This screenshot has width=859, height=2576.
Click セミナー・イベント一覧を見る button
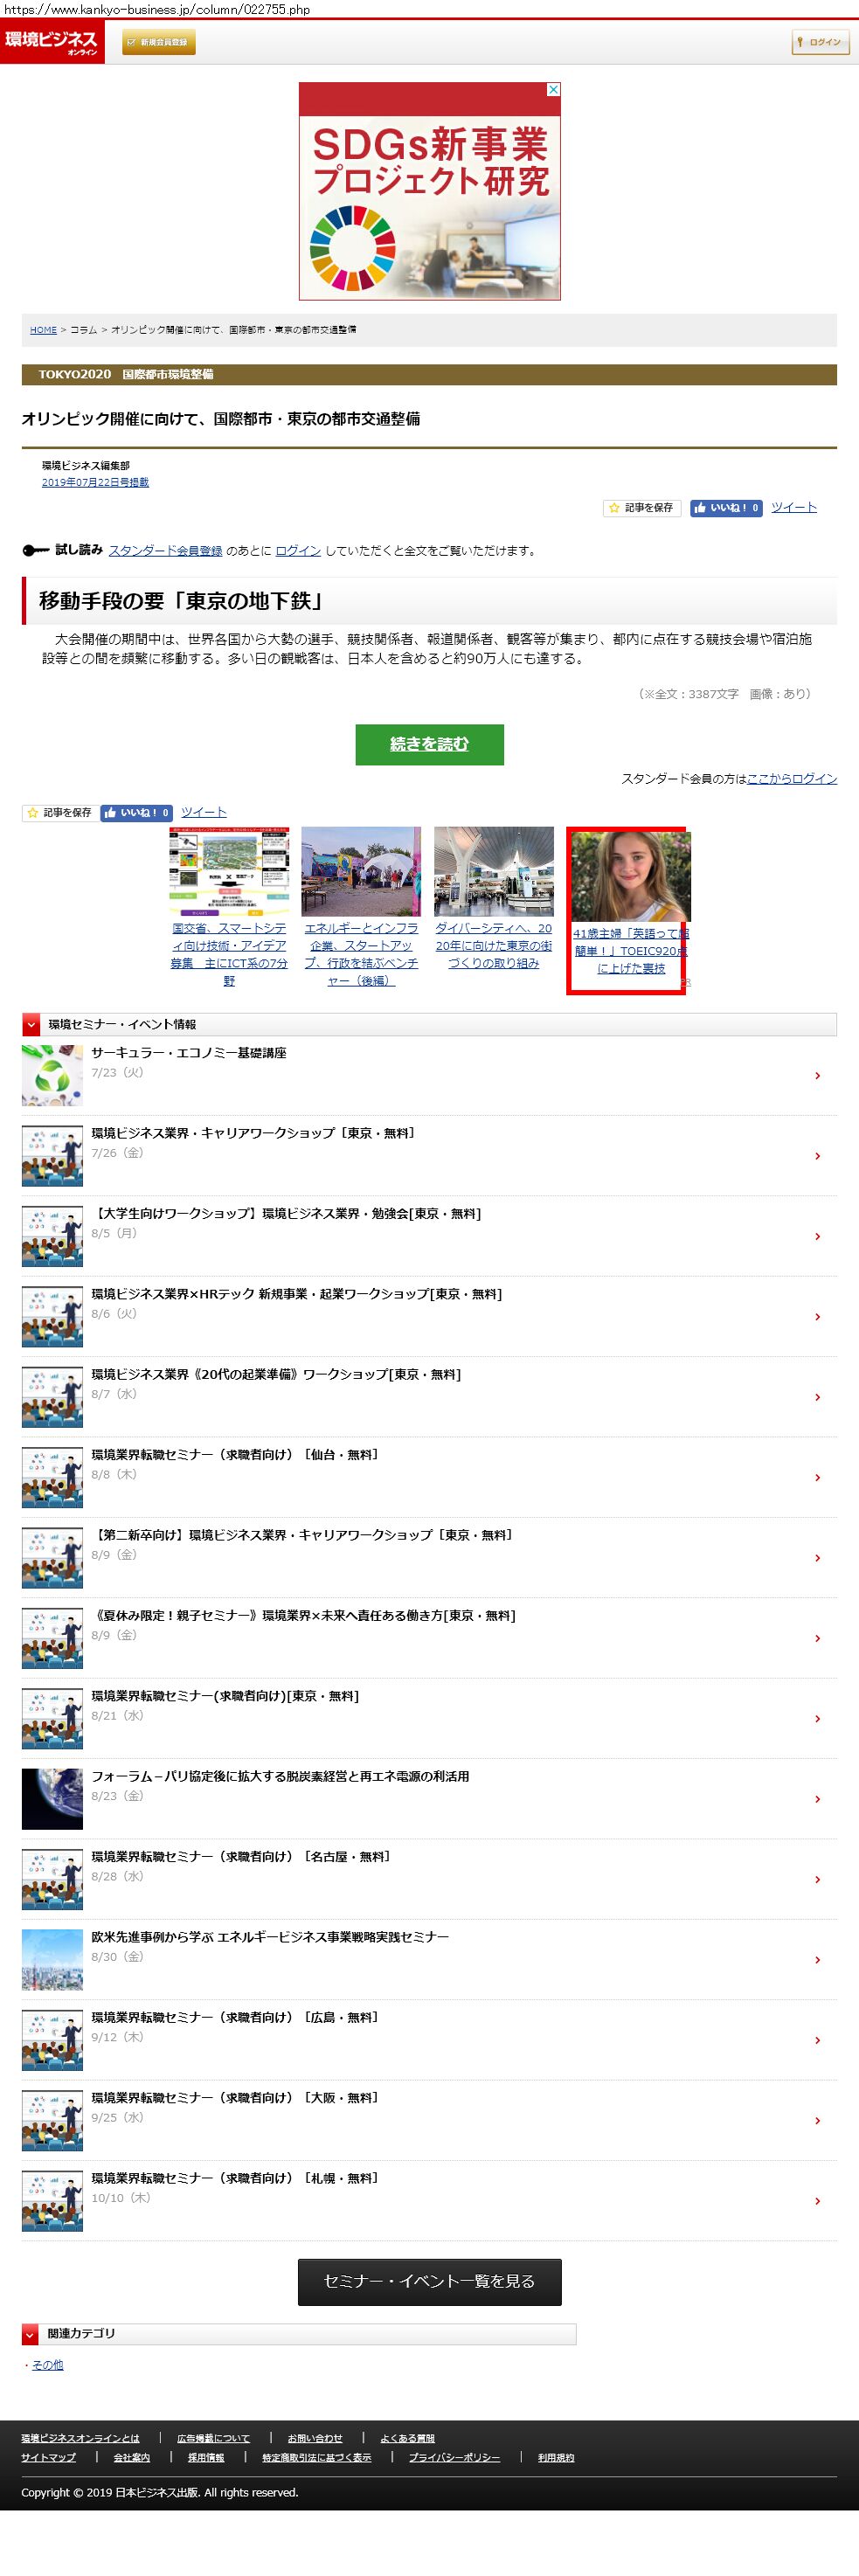pos(429,2281)
